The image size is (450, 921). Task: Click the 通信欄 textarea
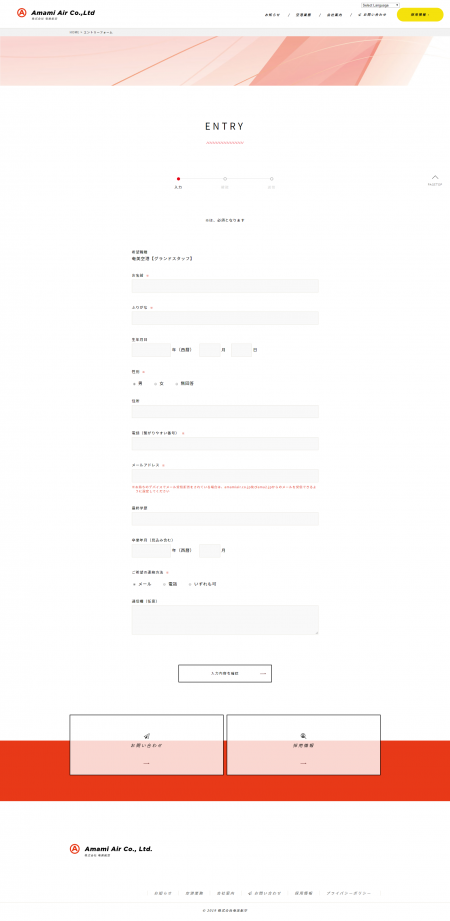225,620
